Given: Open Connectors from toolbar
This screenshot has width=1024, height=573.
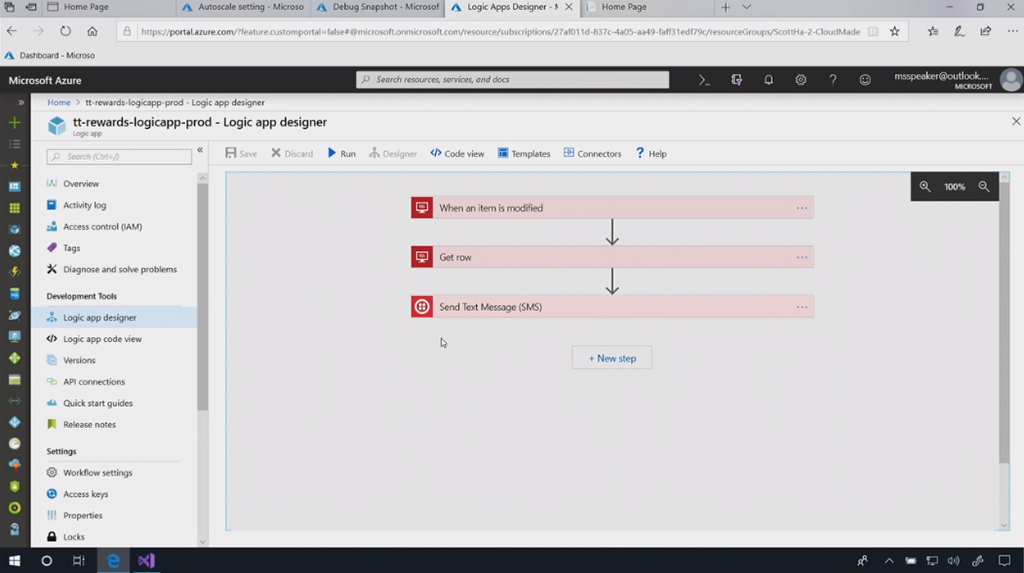Looking at the screenshot, I should point(592,154).
